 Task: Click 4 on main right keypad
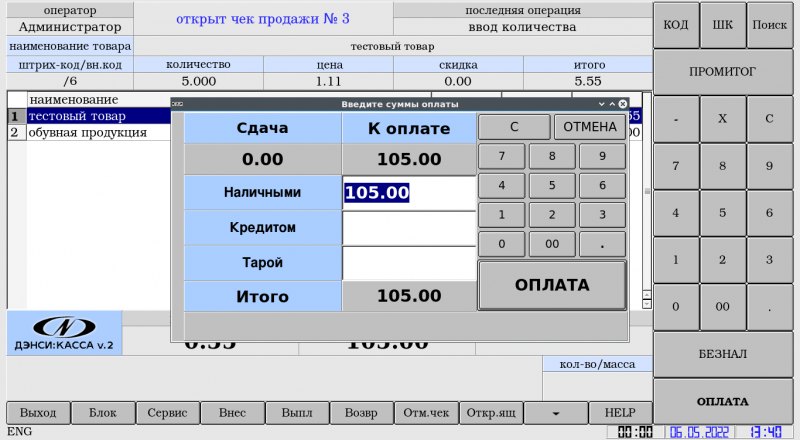[676, 213]
